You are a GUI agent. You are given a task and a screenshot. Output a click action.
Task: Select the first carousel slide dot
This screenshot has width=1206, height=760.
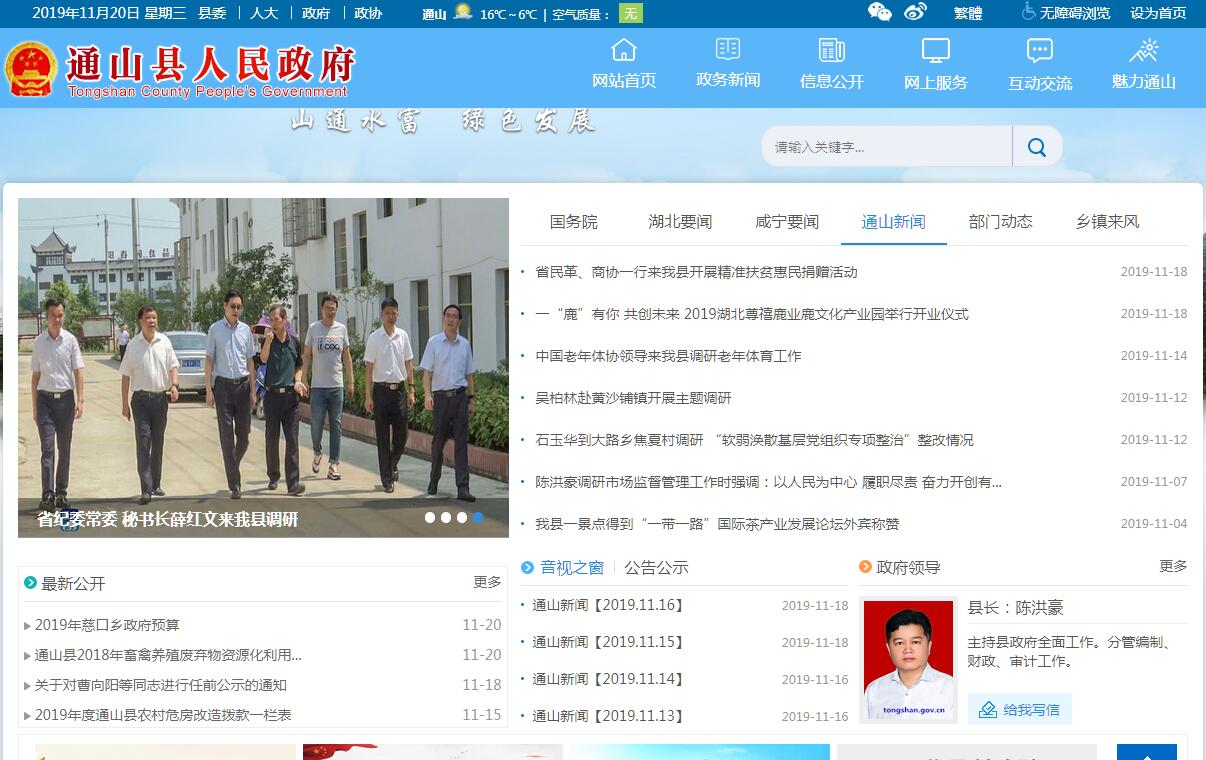click(x=430, y=517)
